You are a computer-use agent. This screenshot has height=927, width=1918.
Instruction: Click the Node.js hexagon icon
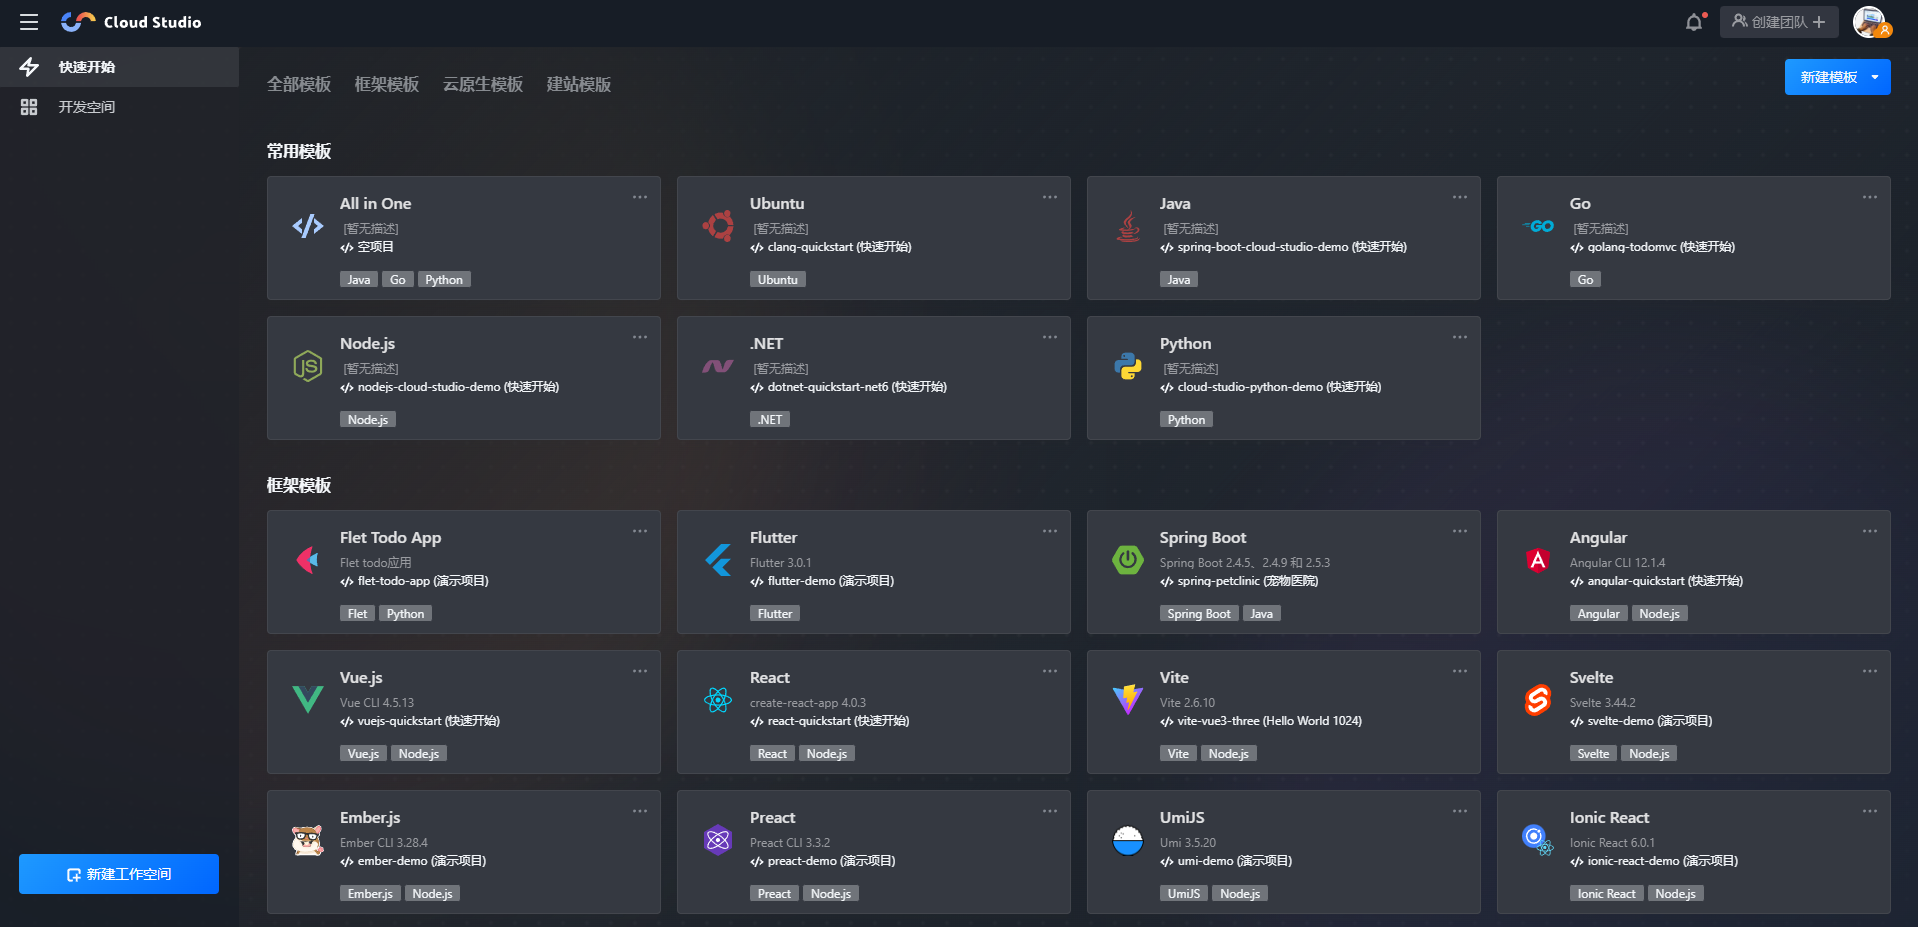[x=308, y=366]
